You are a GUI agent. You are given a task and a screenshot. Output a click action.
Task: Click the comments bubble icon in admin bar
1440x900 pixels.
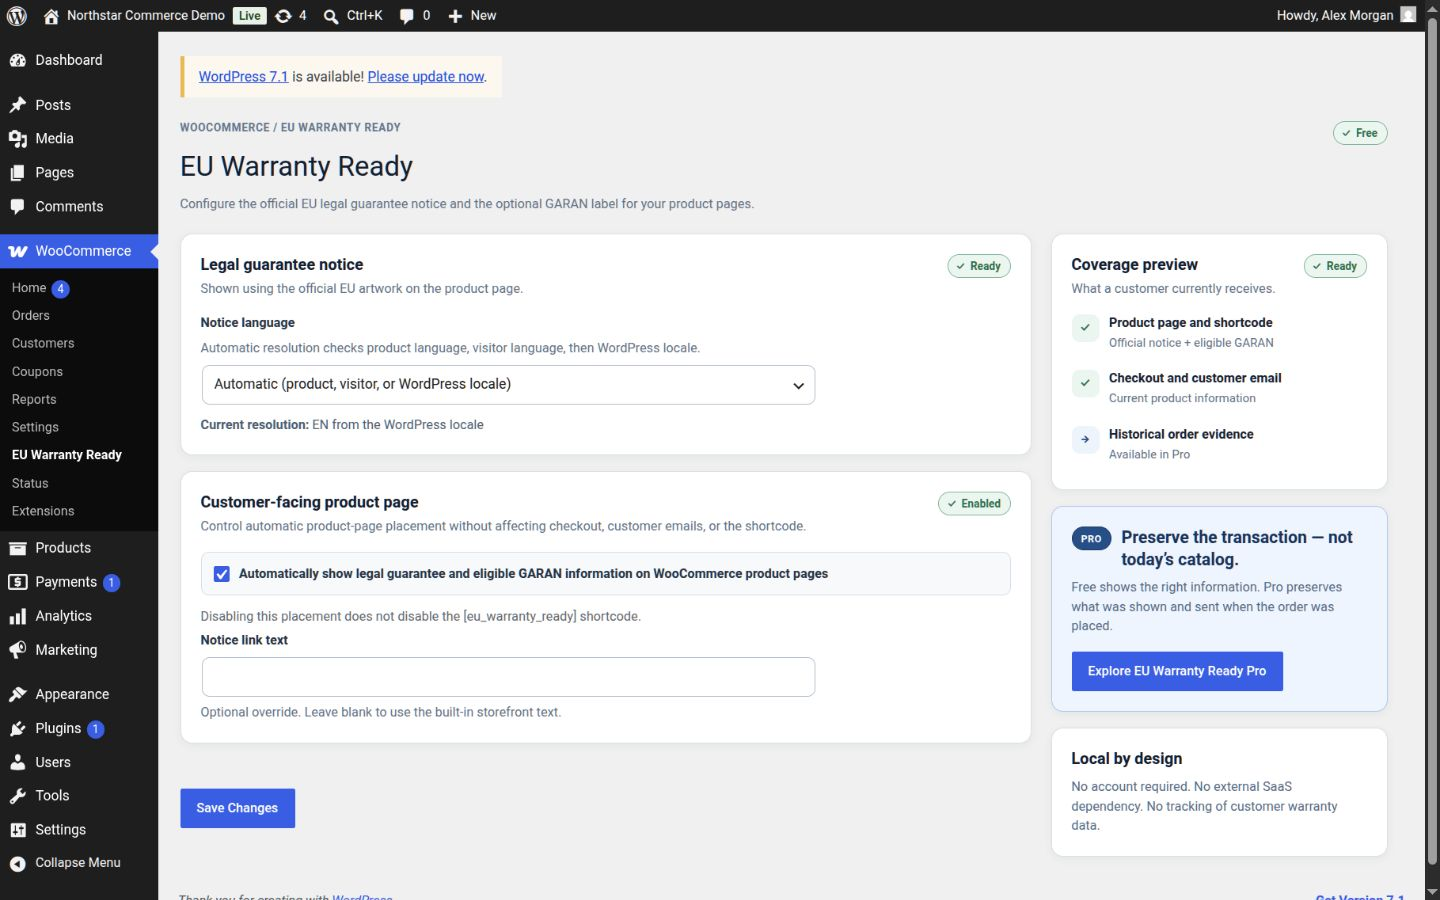[x=407, y=16]
